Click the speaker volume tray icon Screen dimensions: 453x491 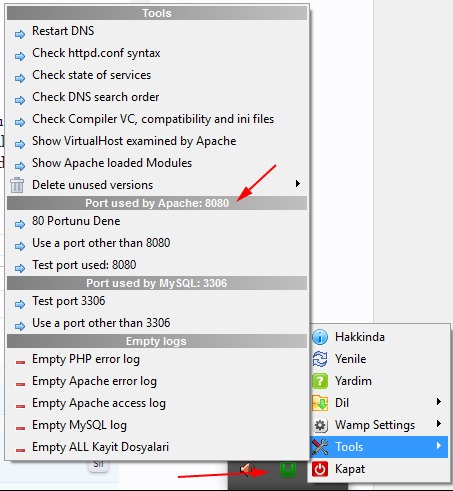pyautogui.click(x=247, y=470)
